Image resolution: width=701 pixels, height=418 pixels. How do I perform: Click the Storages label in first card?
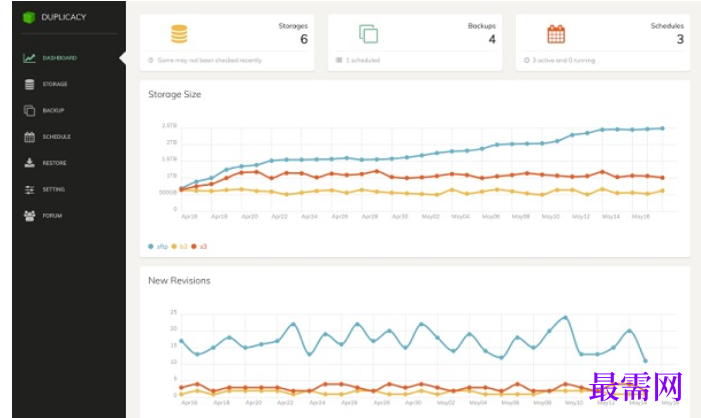pos(293,26)
